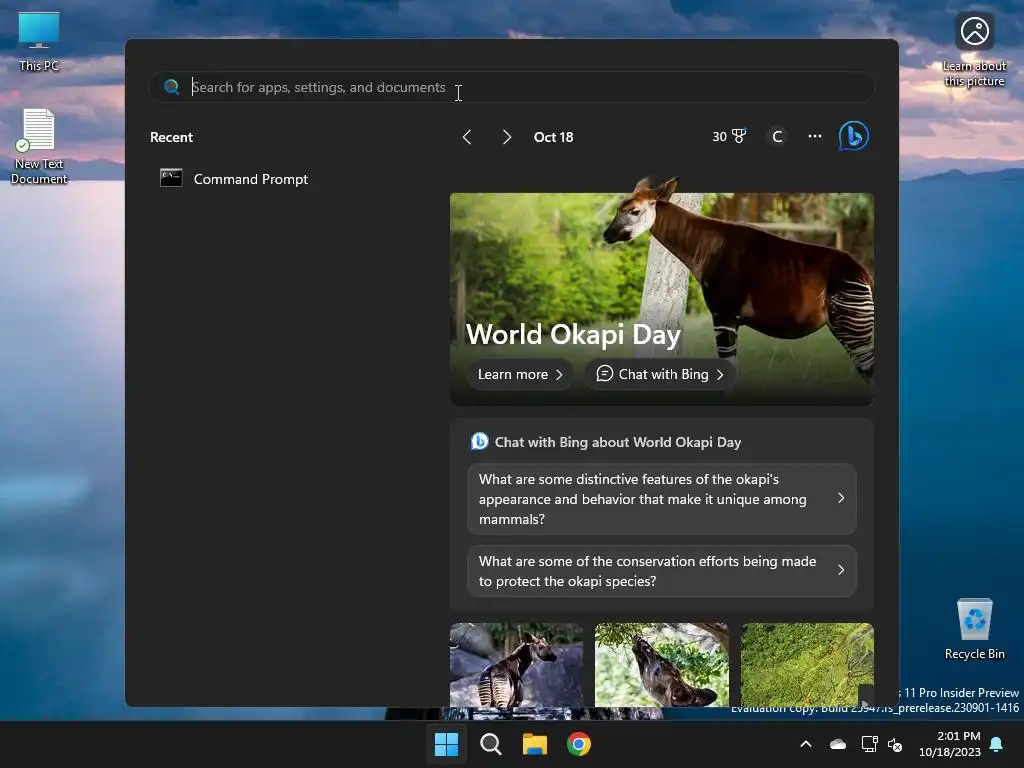The height and width of the screenshot is (768, 1024).
Task: Open Command Prompt from Recent
Action: coord(234,179)
